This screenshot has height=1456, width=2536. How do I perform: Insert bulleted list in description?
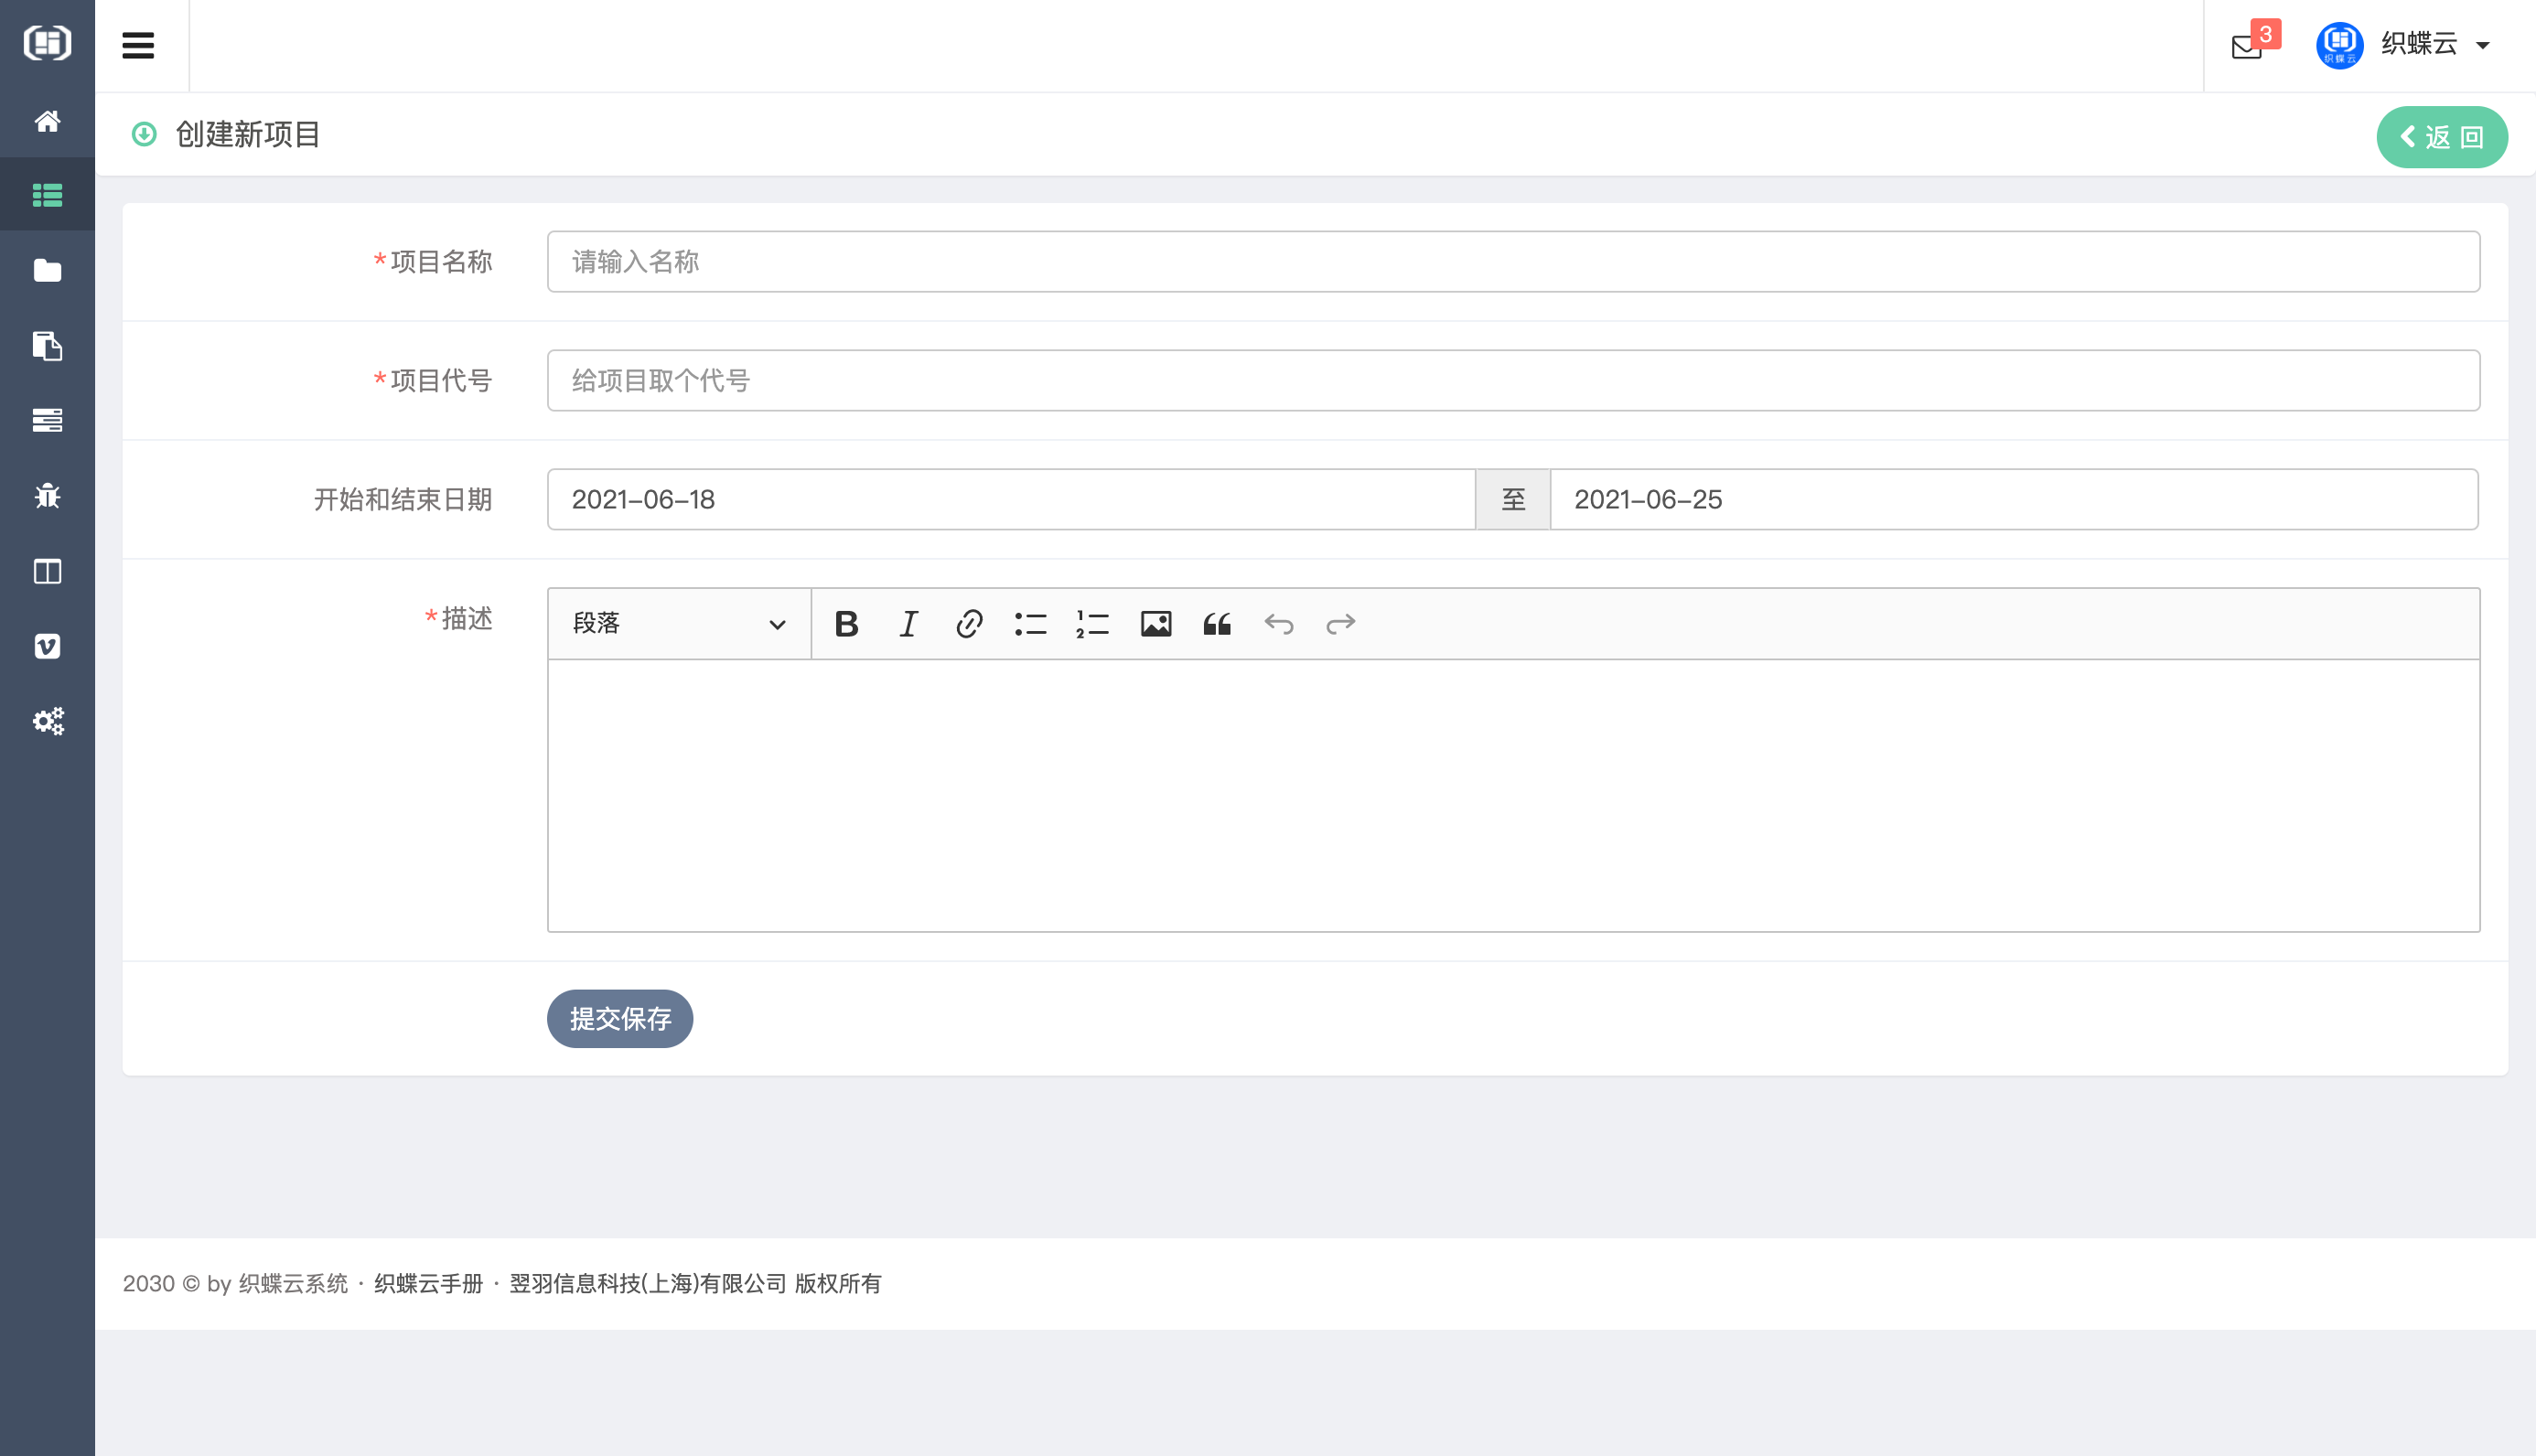pos(1030,624)
